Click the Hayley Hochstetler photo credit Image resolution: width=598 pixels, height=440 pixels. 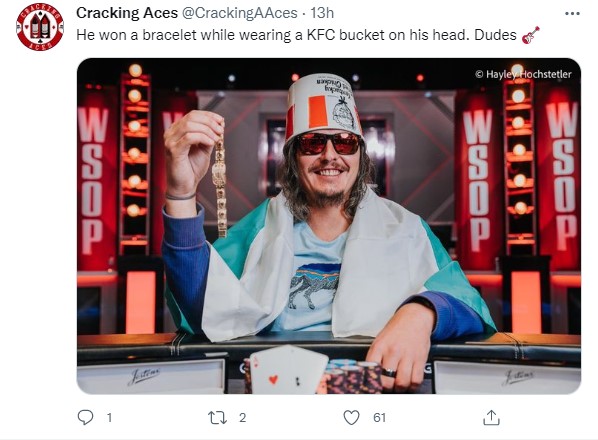(523, 74)
